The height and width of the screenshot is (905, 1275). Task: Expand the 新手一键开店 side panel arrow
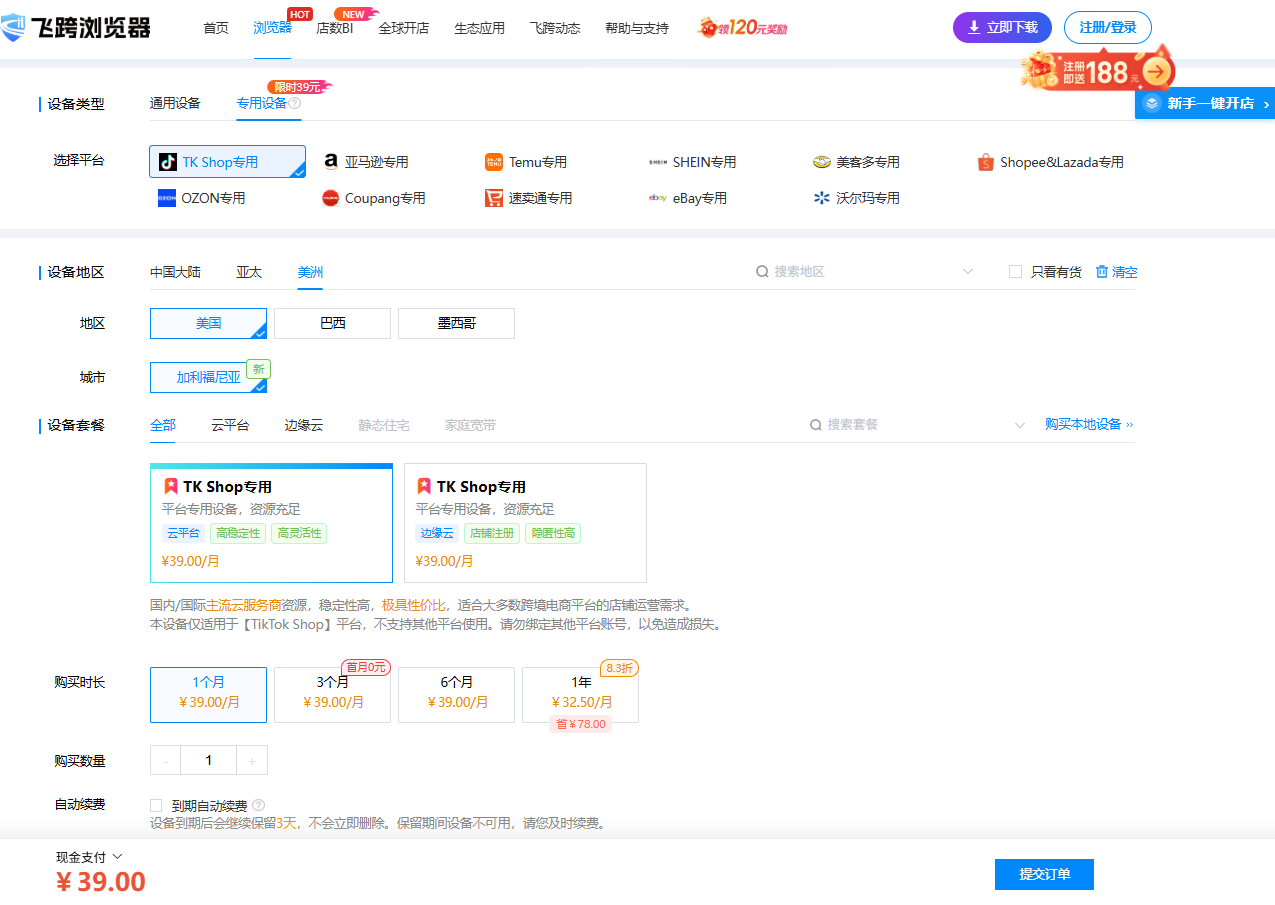coord(1267,104)
